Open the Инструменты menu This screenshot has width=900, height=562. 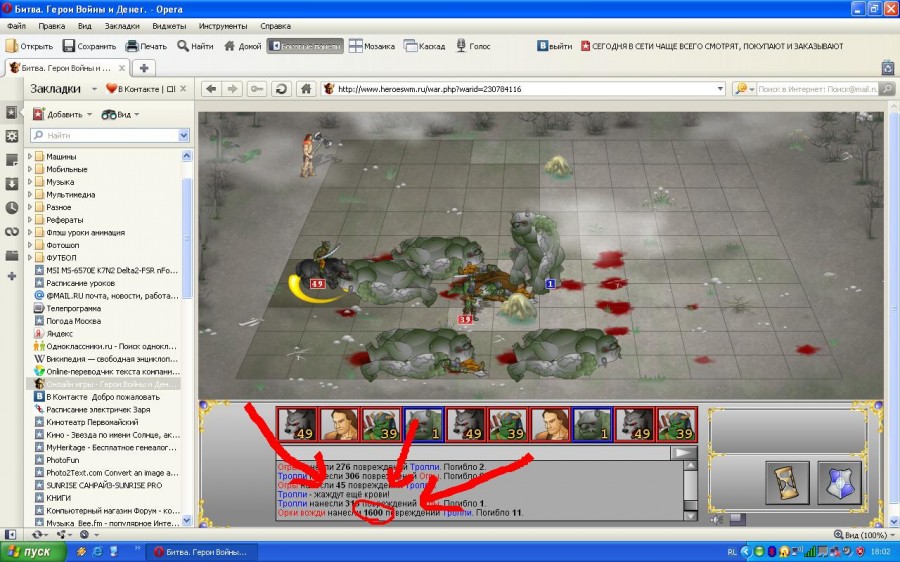(223, 26)
